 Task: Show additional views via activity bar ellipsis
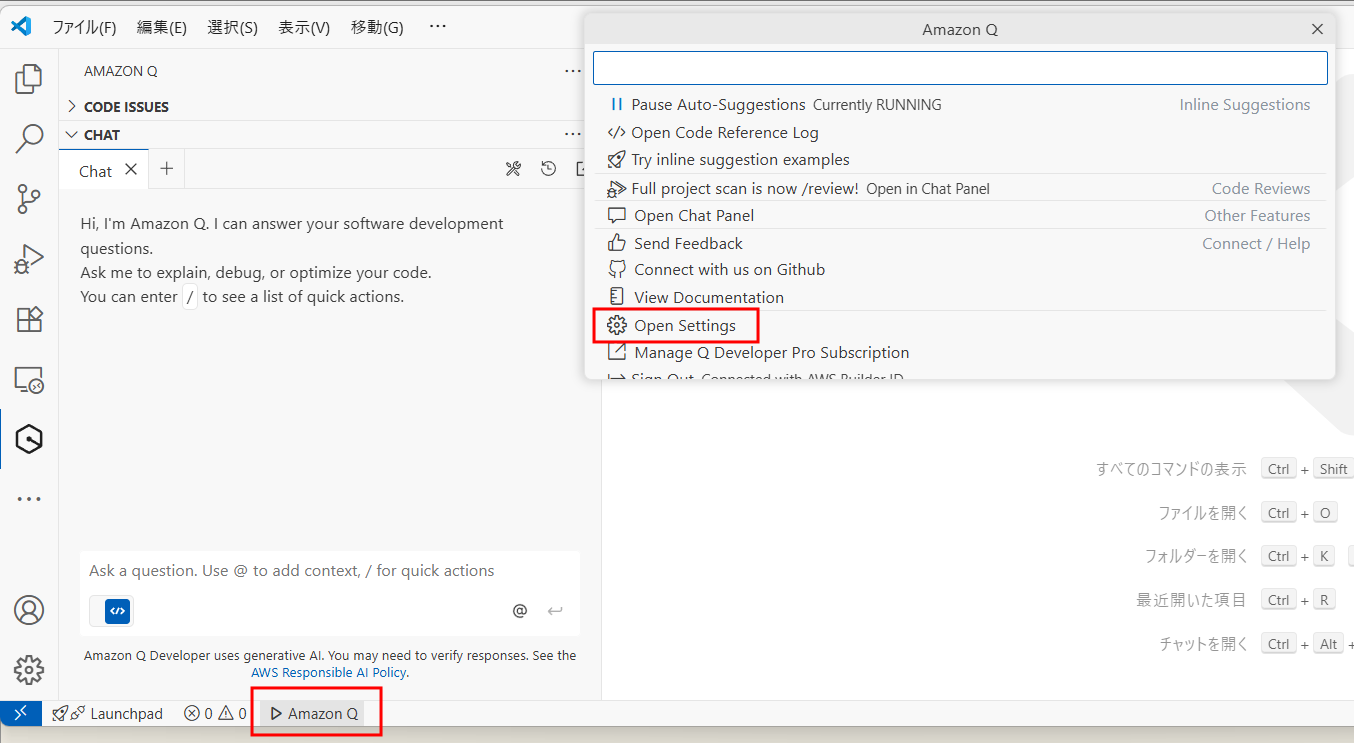[29, 498]
